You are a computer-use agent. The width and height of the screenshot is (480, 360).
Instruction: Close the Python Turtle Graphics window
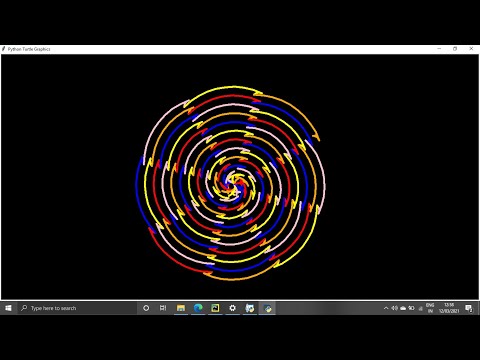click(471, 49)
